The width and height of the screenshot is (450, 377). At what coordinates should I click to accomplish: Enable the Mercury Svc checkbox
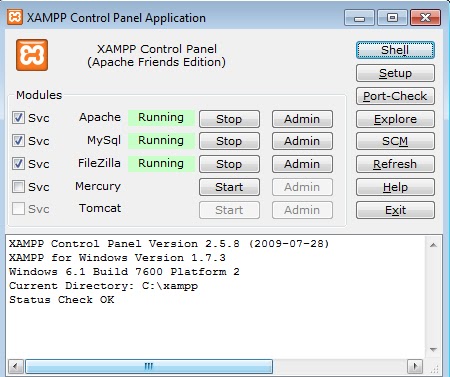(x=18, y=187)
